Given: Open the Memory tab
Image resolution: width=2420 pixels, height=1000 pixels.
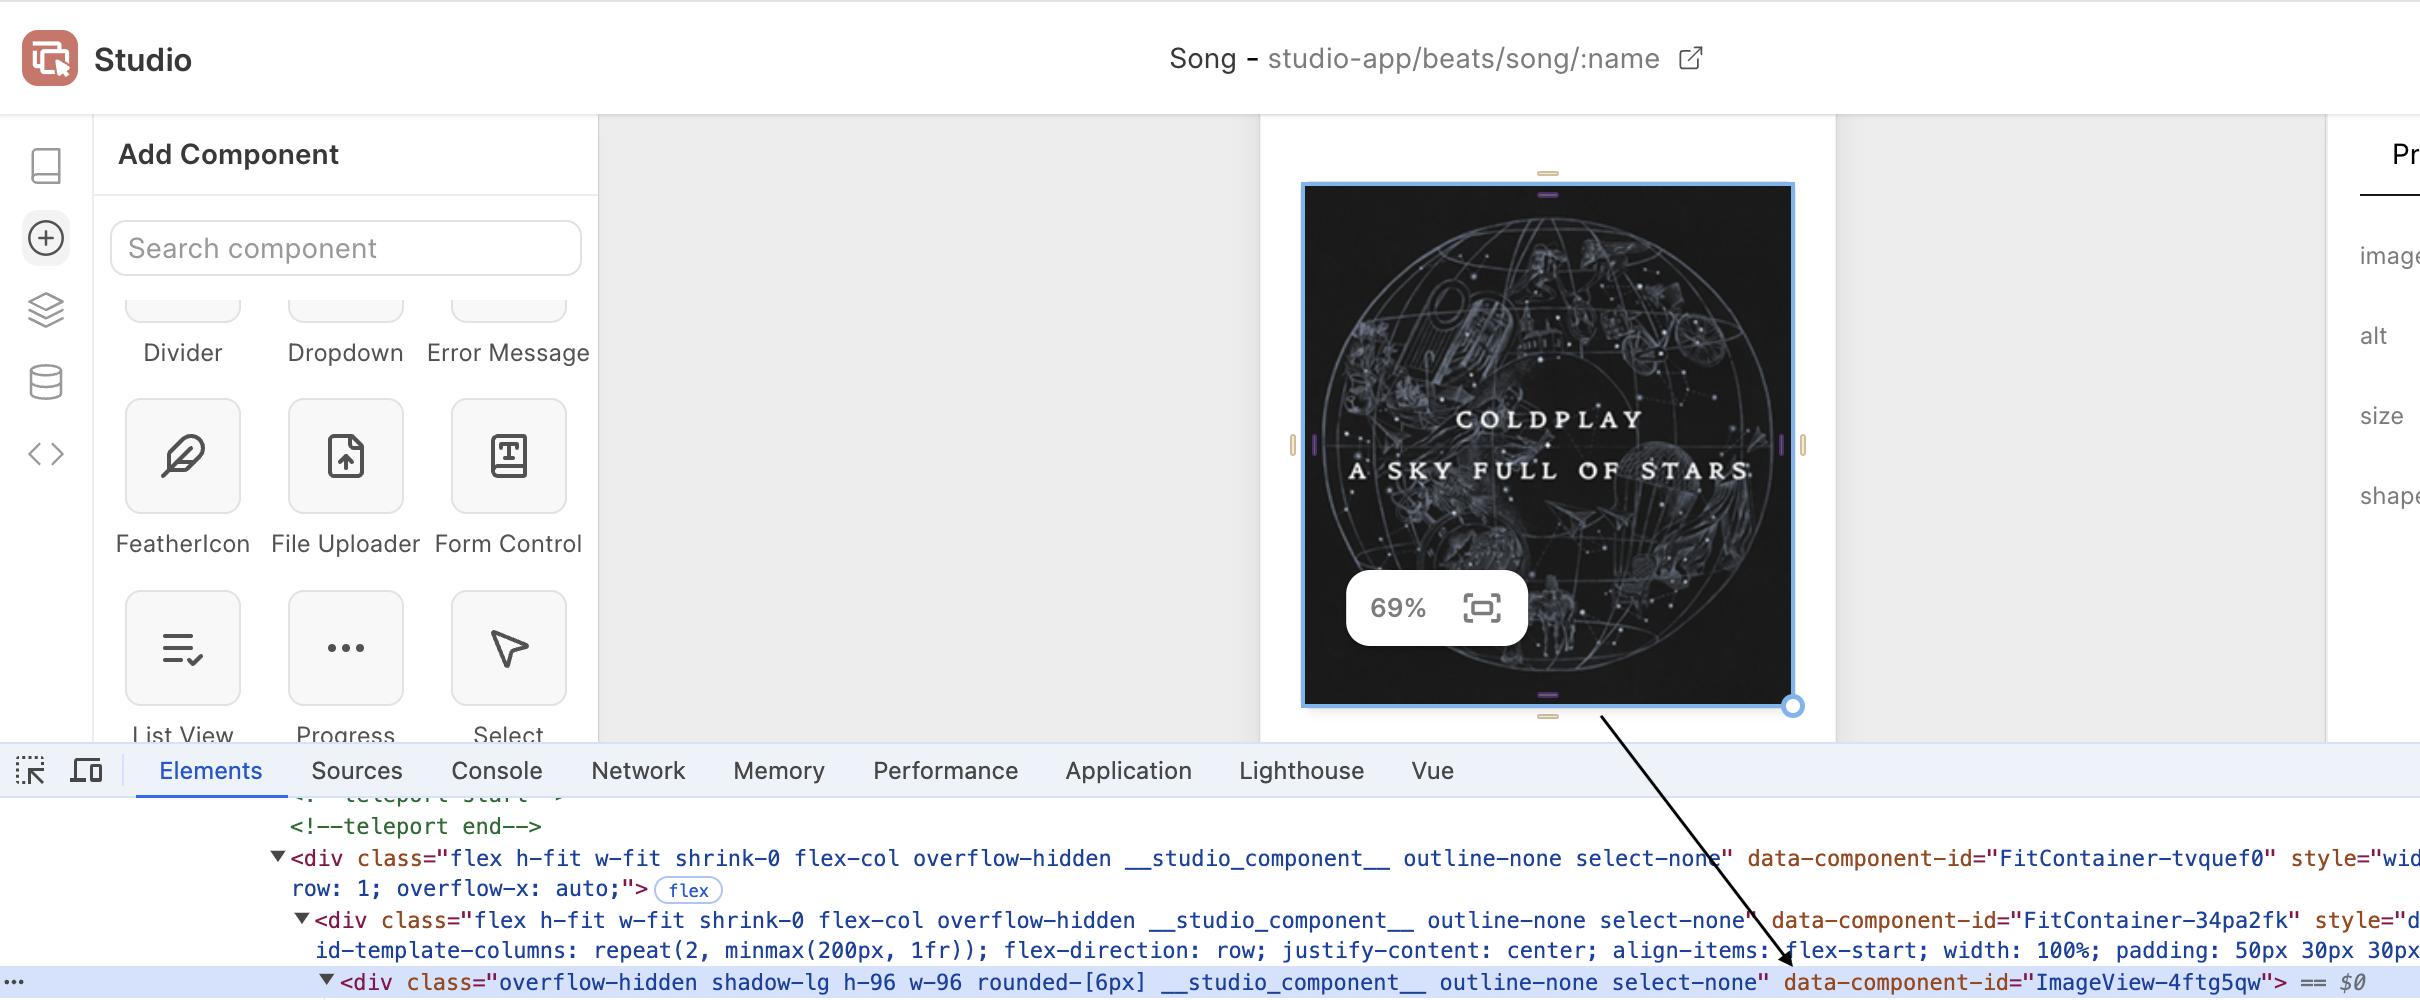Looking at the screenshot, I should point(779,771).
